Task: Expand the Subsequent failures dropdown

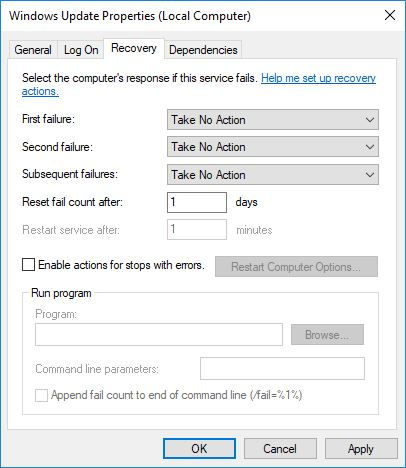Action: tap(273, 175)
